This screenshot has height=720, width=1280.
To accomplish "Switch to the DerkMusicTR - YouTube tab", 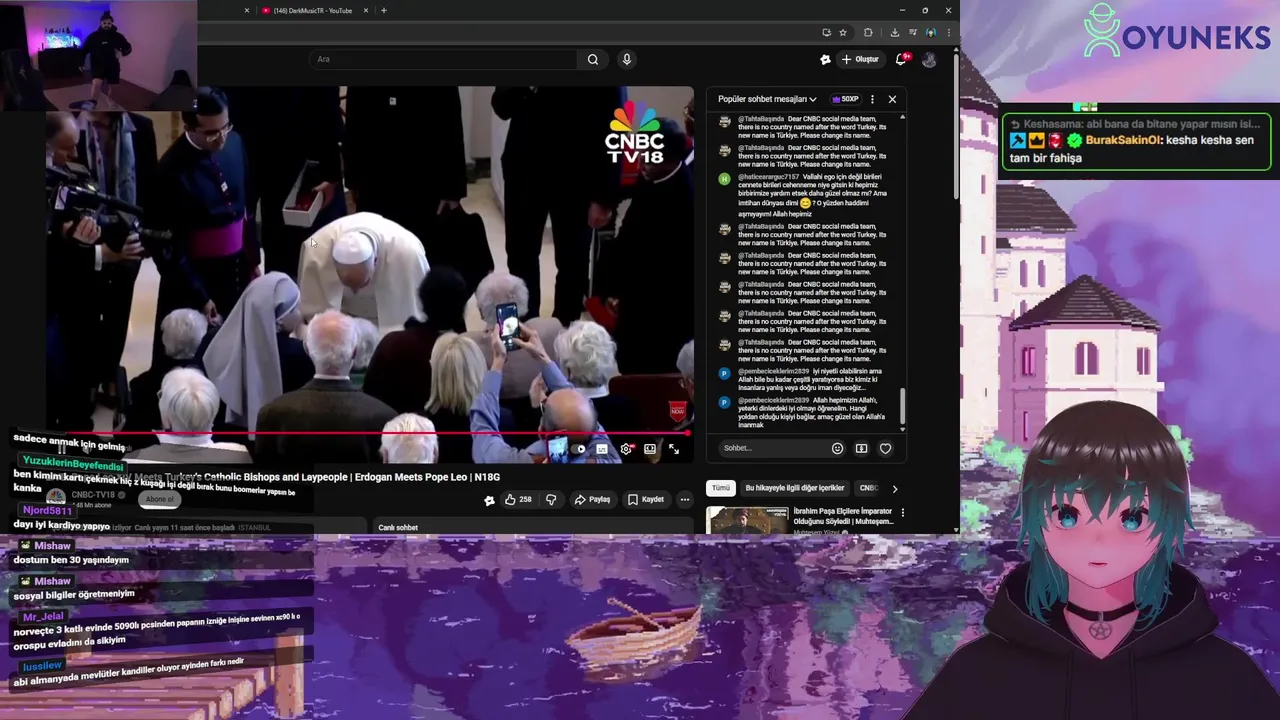I will (x=313, y=11).
